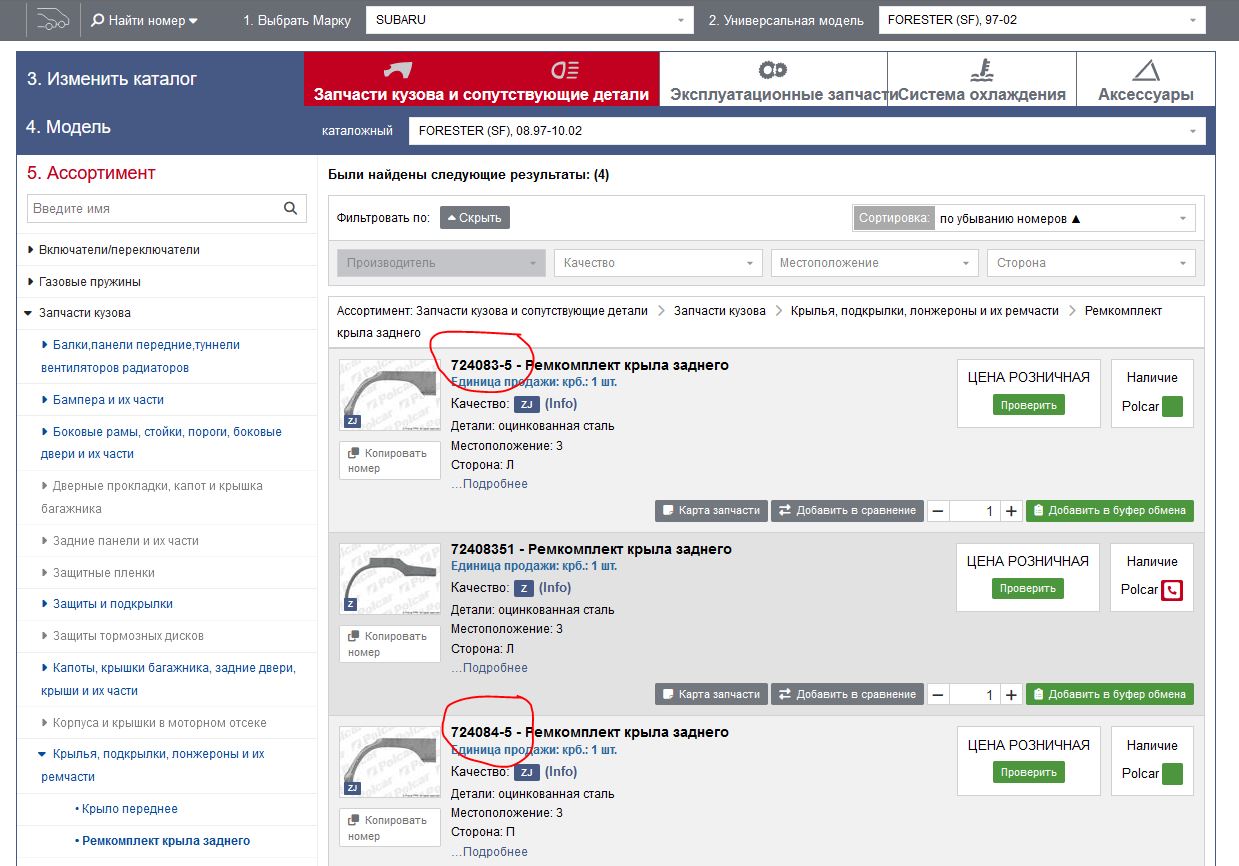
Task: Expand the Качество filter dropdown
Action: coord(658,263)
